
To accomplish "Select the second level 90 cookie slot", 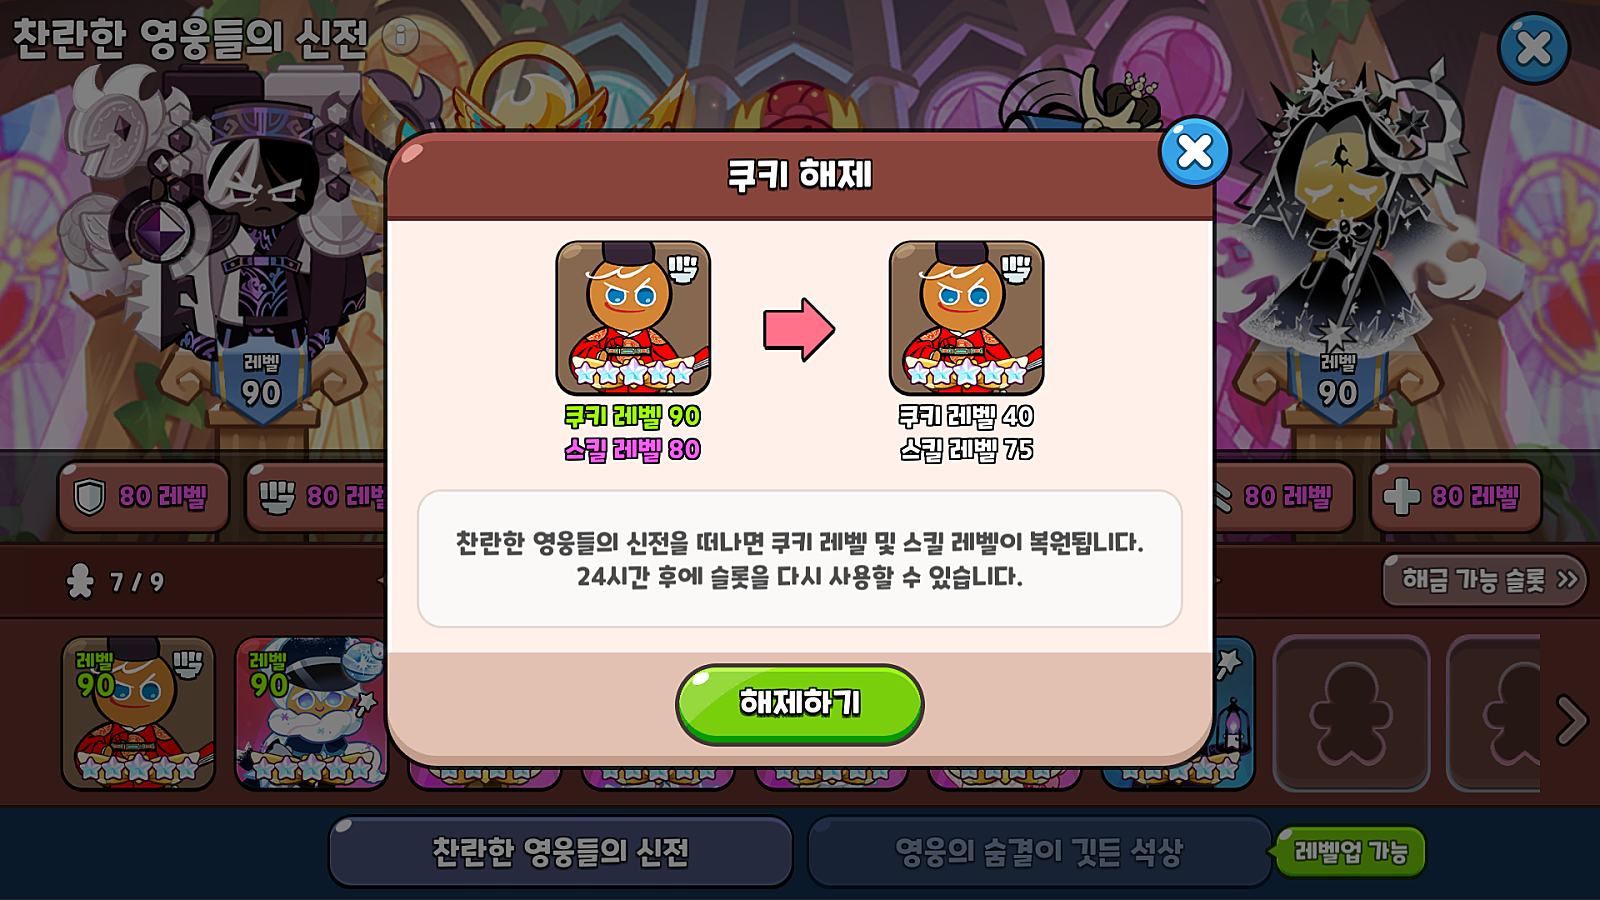I will [x=311, y=713].
